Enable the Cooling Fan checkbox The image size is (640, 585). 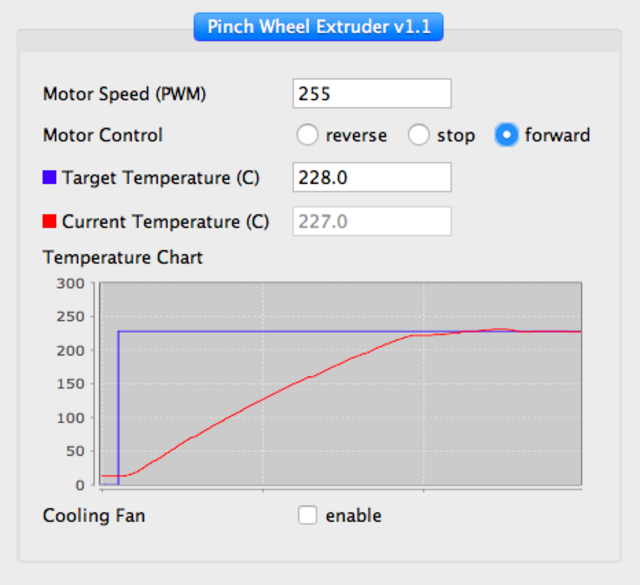(307, 515)
